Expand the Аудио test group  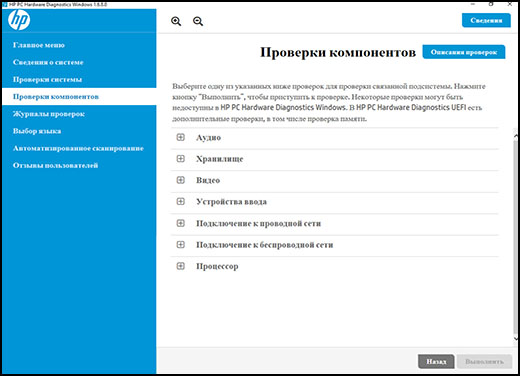[x=180, y=137]
